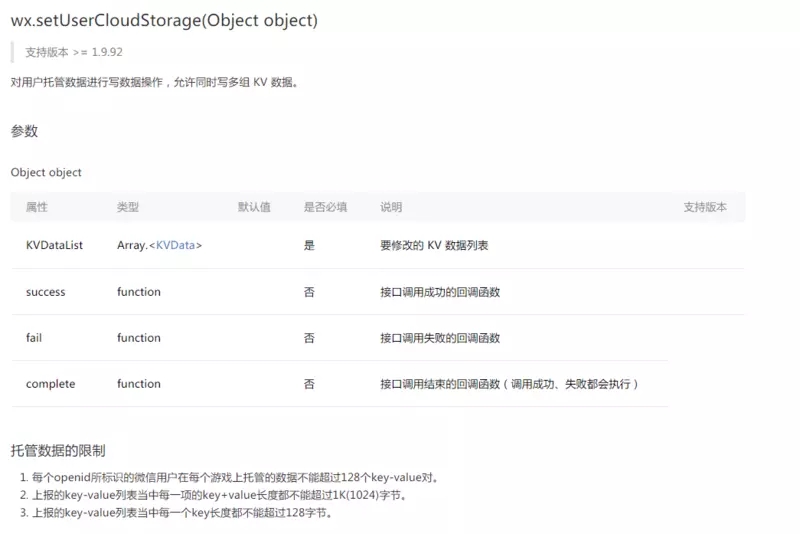
Task: Click the 说明 column header
Action: (391, 207)
